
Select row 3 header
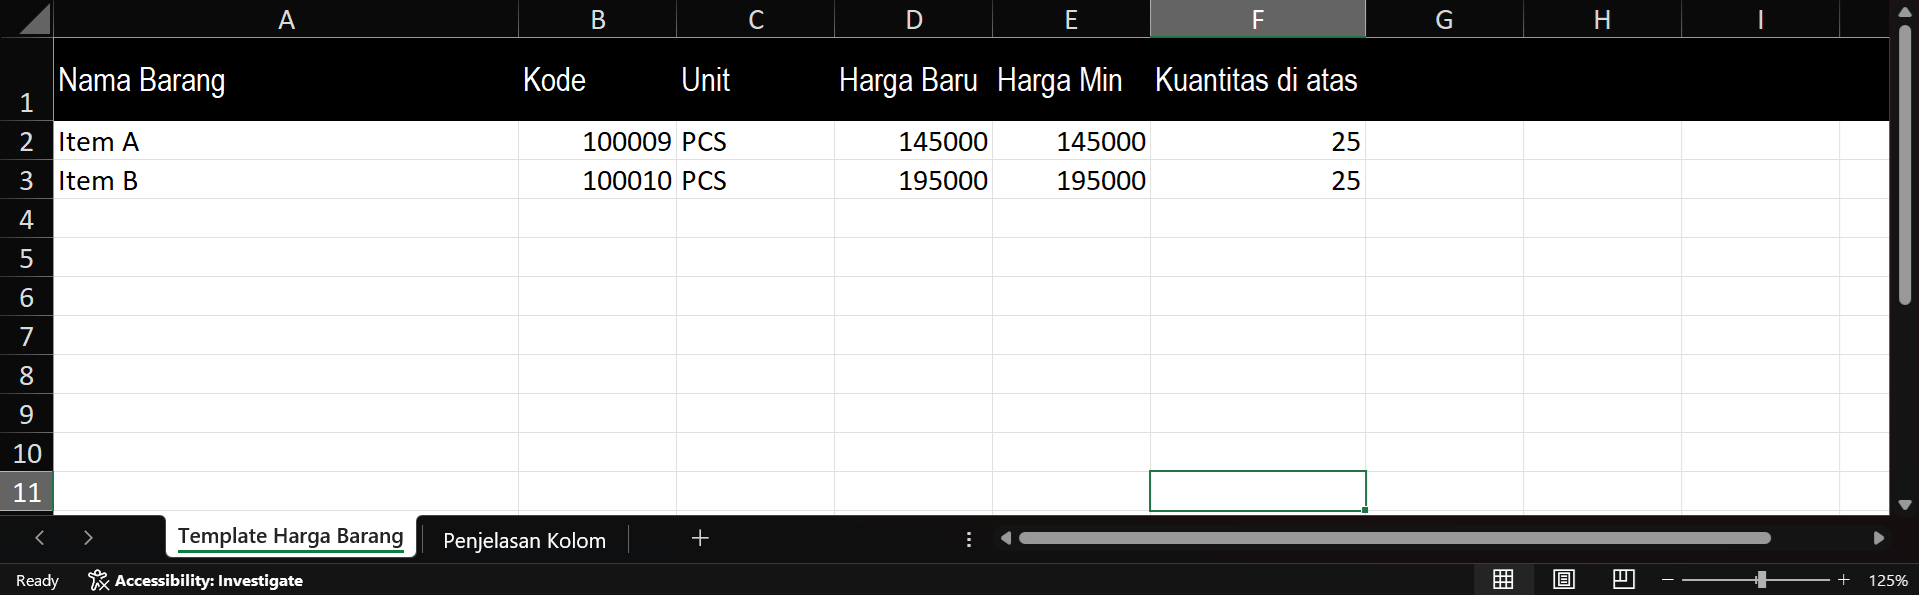(x=26, y=181)
